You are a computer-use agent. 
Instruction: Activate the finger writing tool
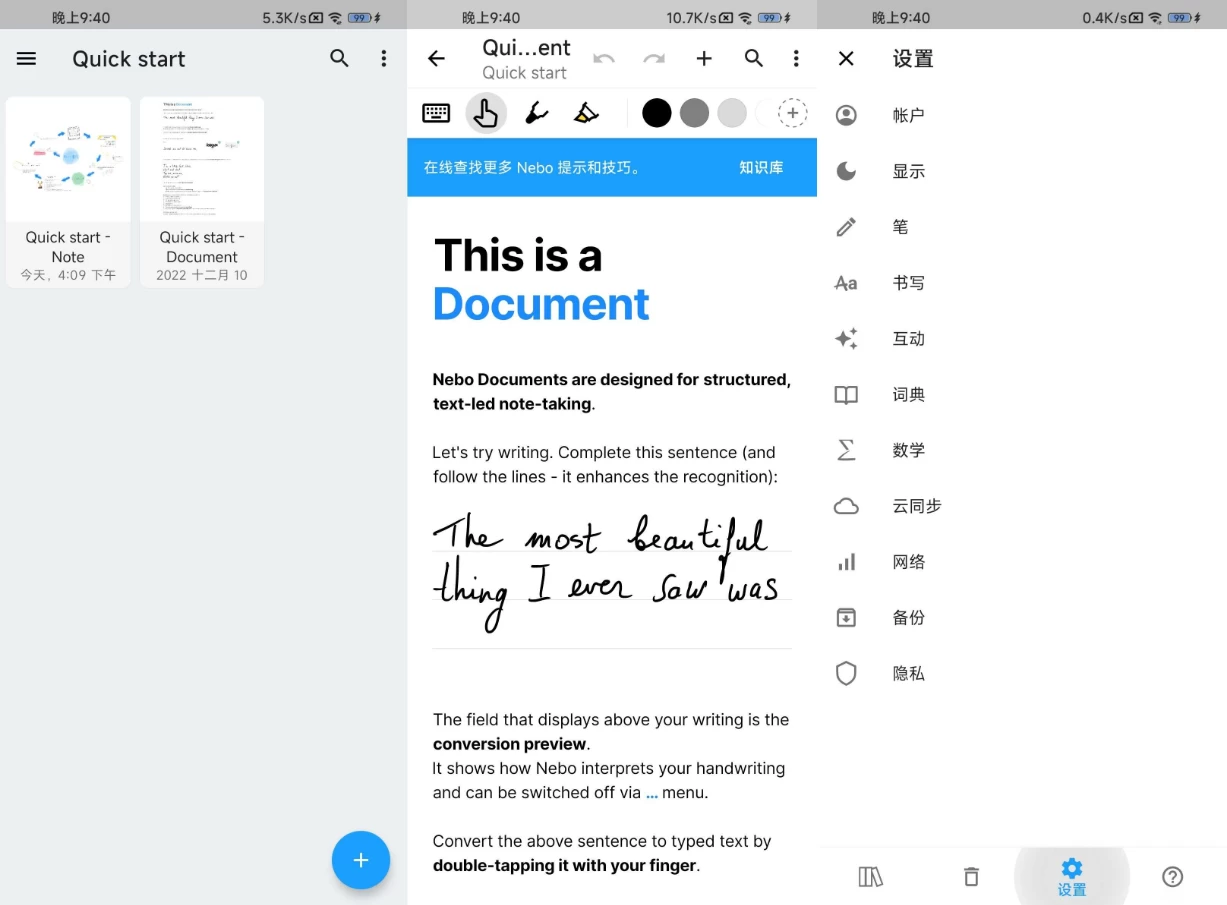point(486,112)
